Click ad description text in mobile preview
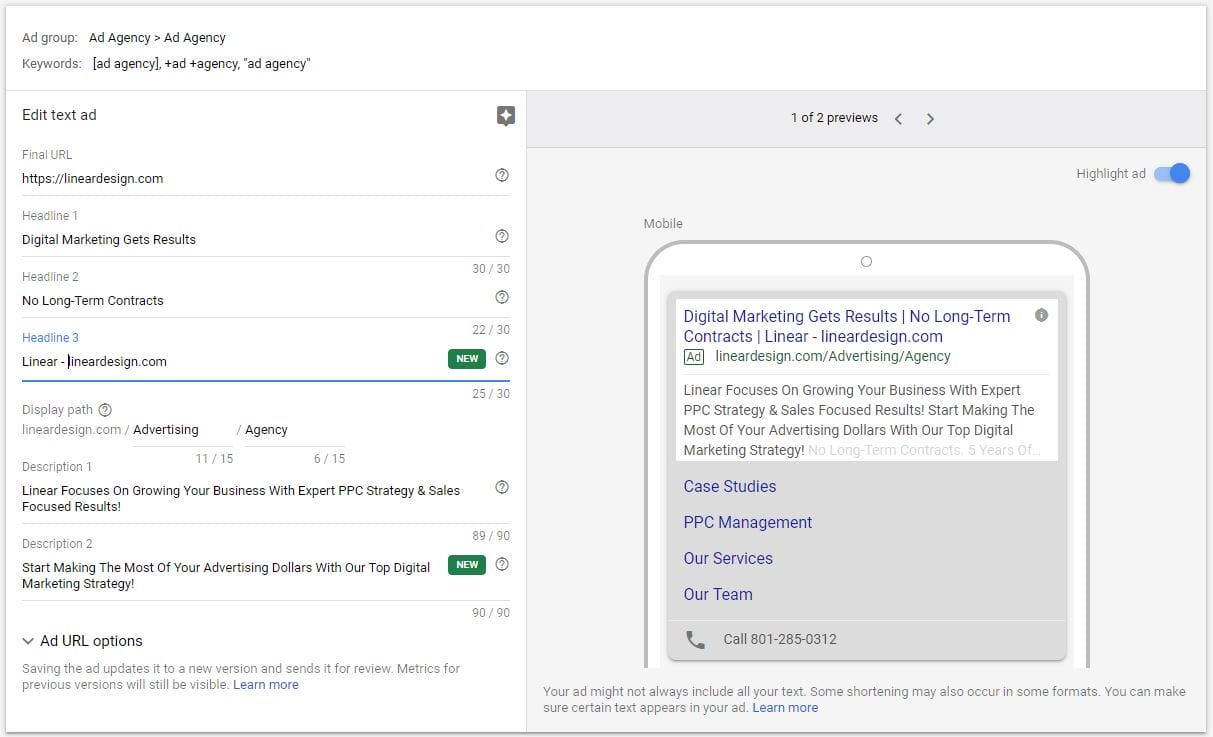This screenshot has width=1213, height=737. tap(862, 420)
